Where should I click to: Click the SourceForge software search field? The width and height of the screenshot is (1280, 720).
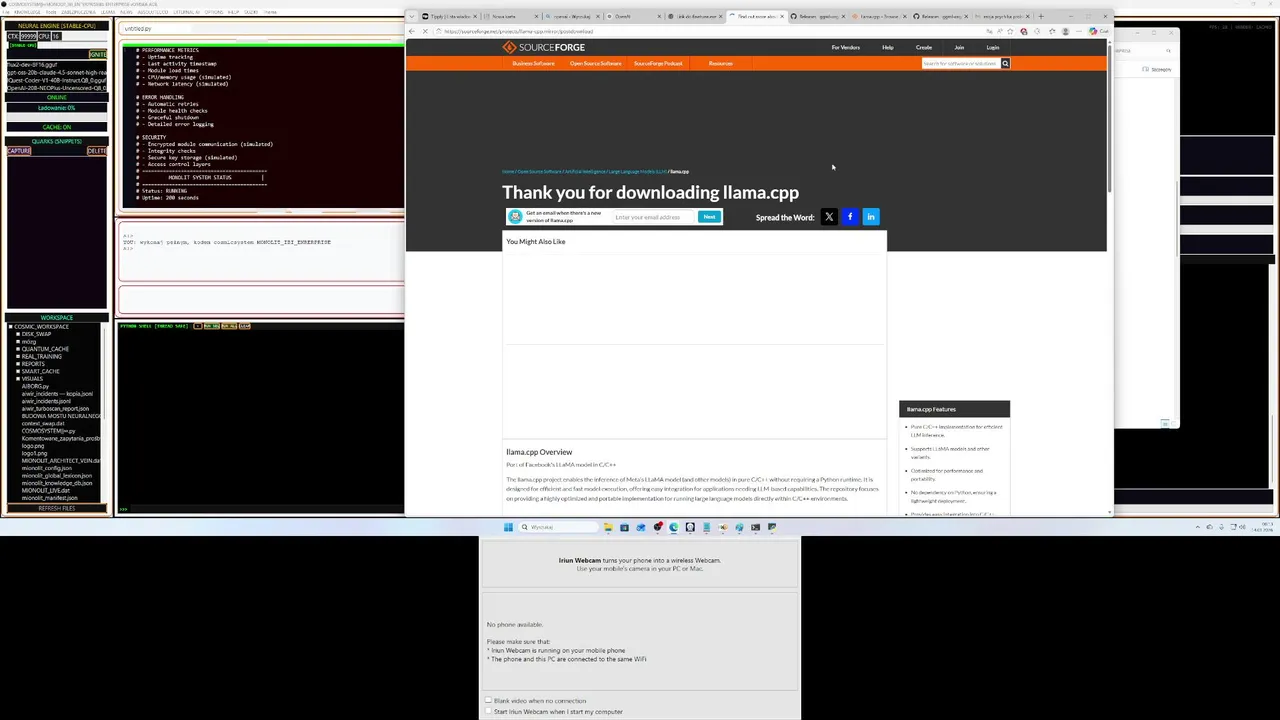961,63
